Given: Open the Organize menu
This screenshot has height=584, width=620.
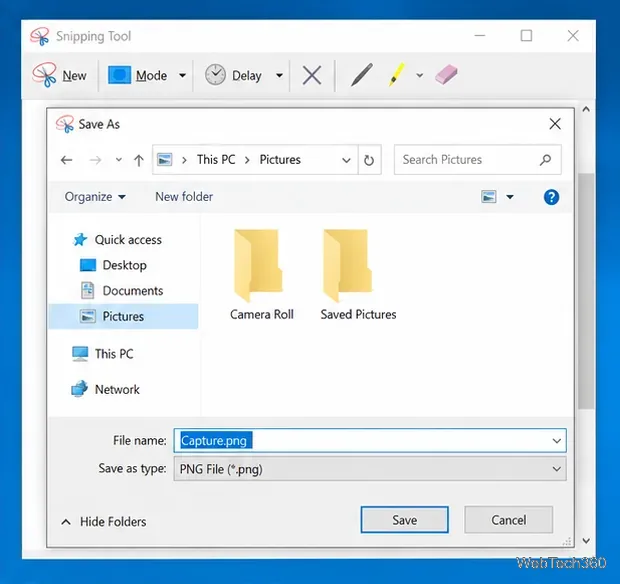Looking at the screenshot, I should coord(95,197).
